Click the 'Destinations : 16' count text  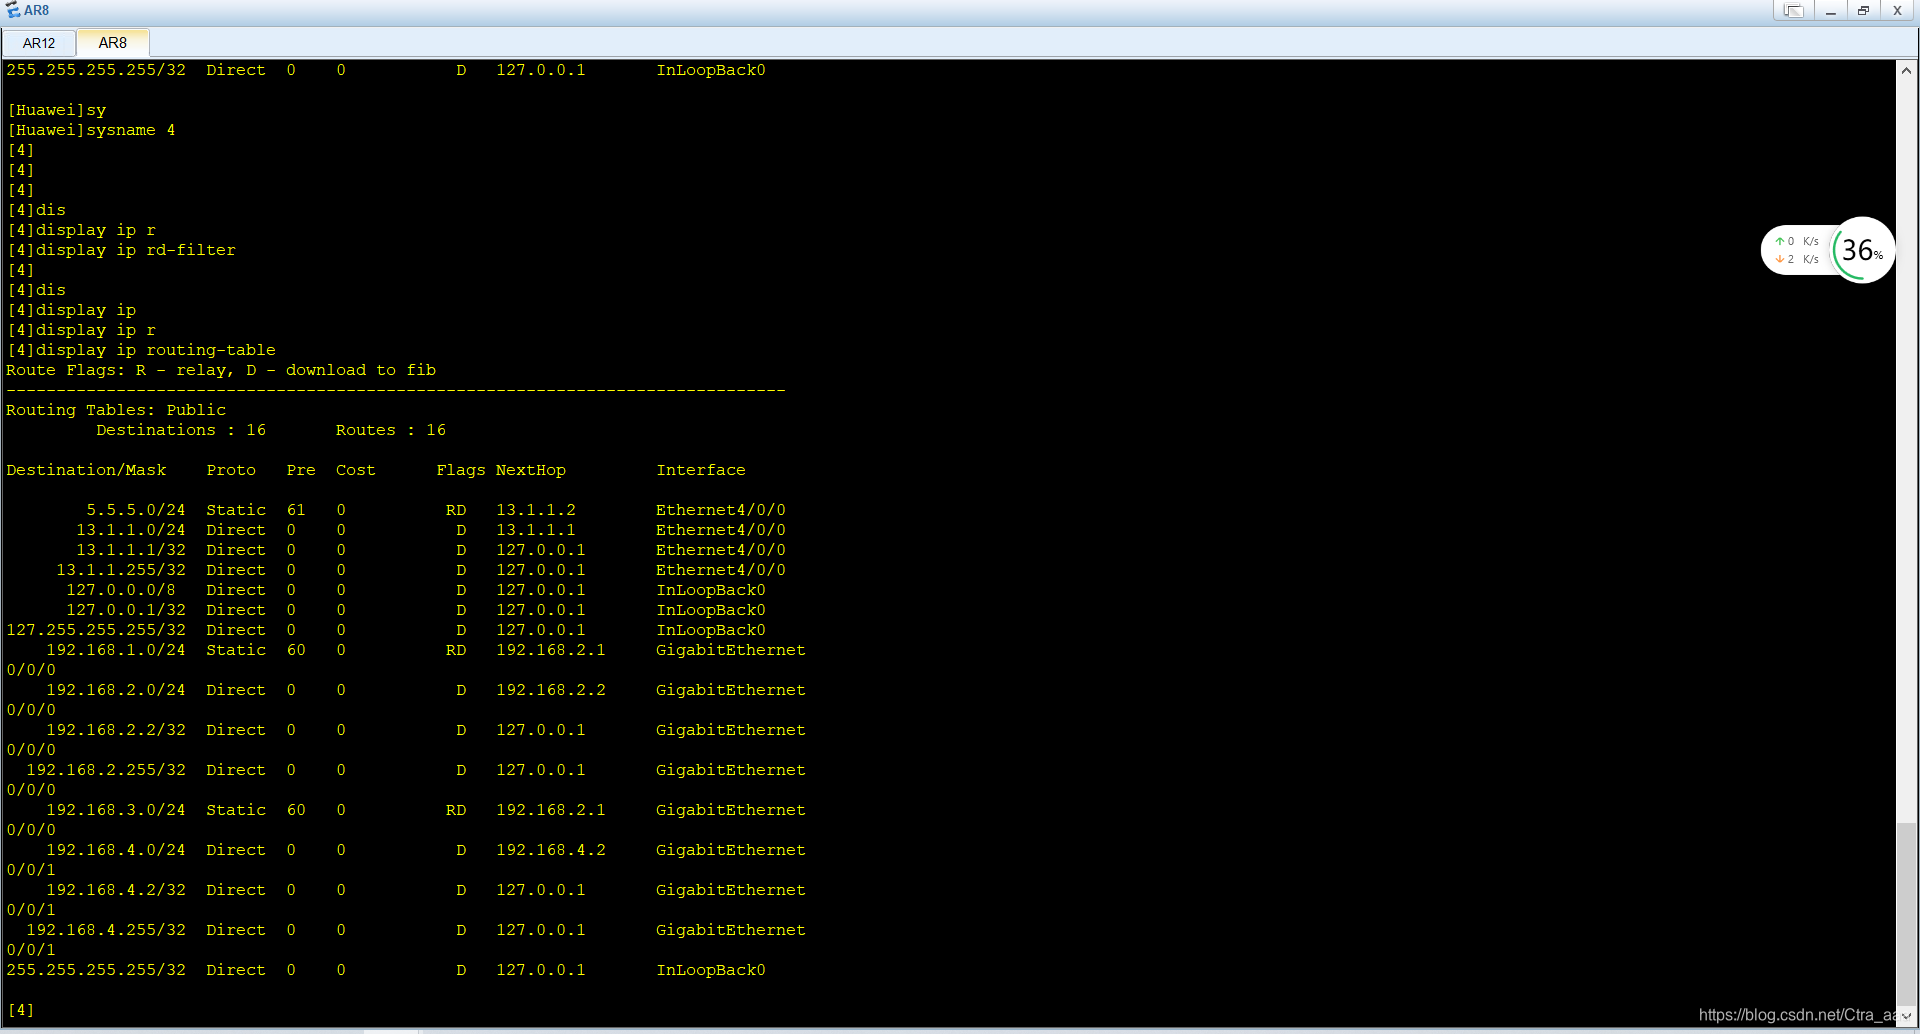(181, 430)
